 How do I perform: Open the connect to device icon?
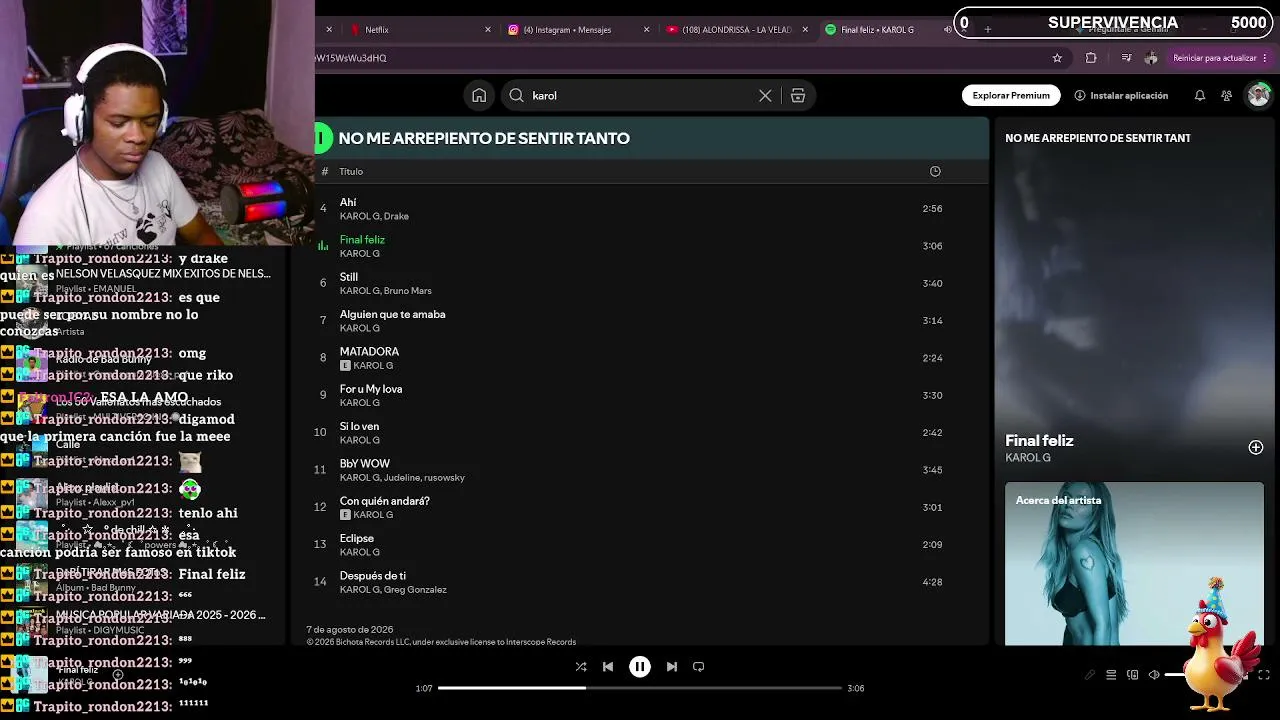(1133, 675)
